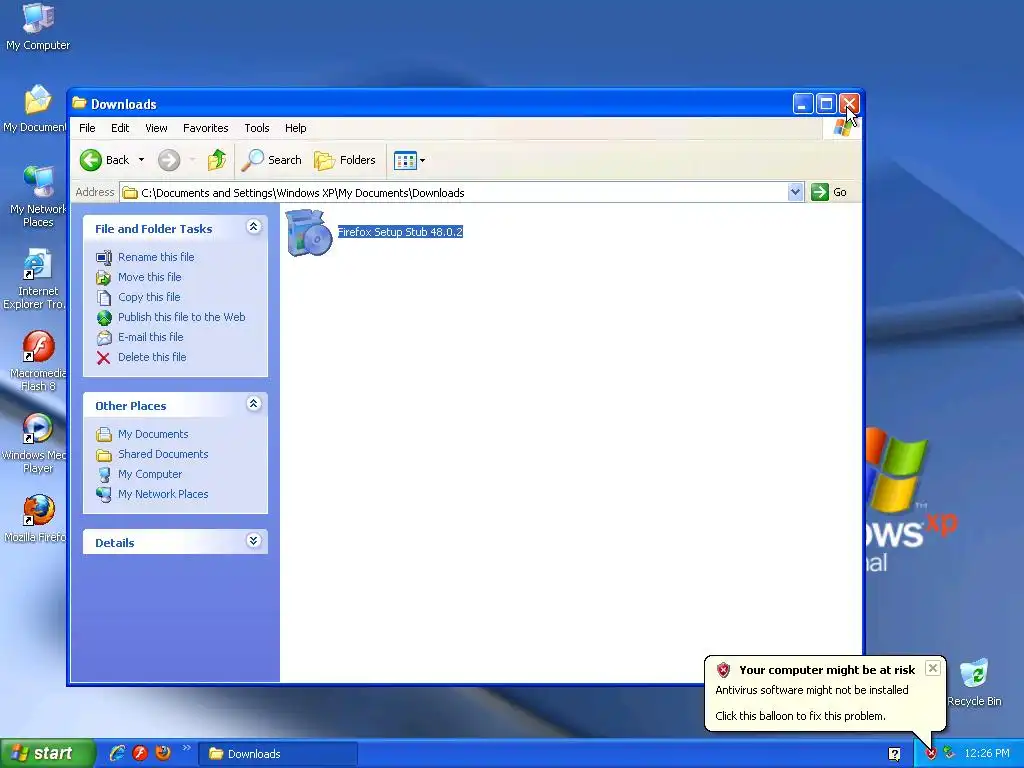Image resolution: width=1024 pixels, height=768 pixels.
Task: Select the Recycle Bin icon
Action: [974, 682]
